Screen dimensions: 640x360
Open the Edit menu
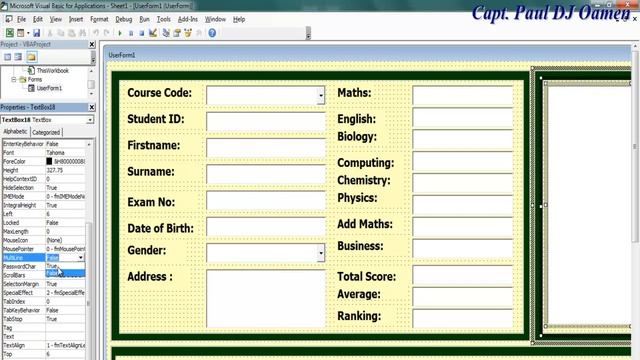[38, 19]
